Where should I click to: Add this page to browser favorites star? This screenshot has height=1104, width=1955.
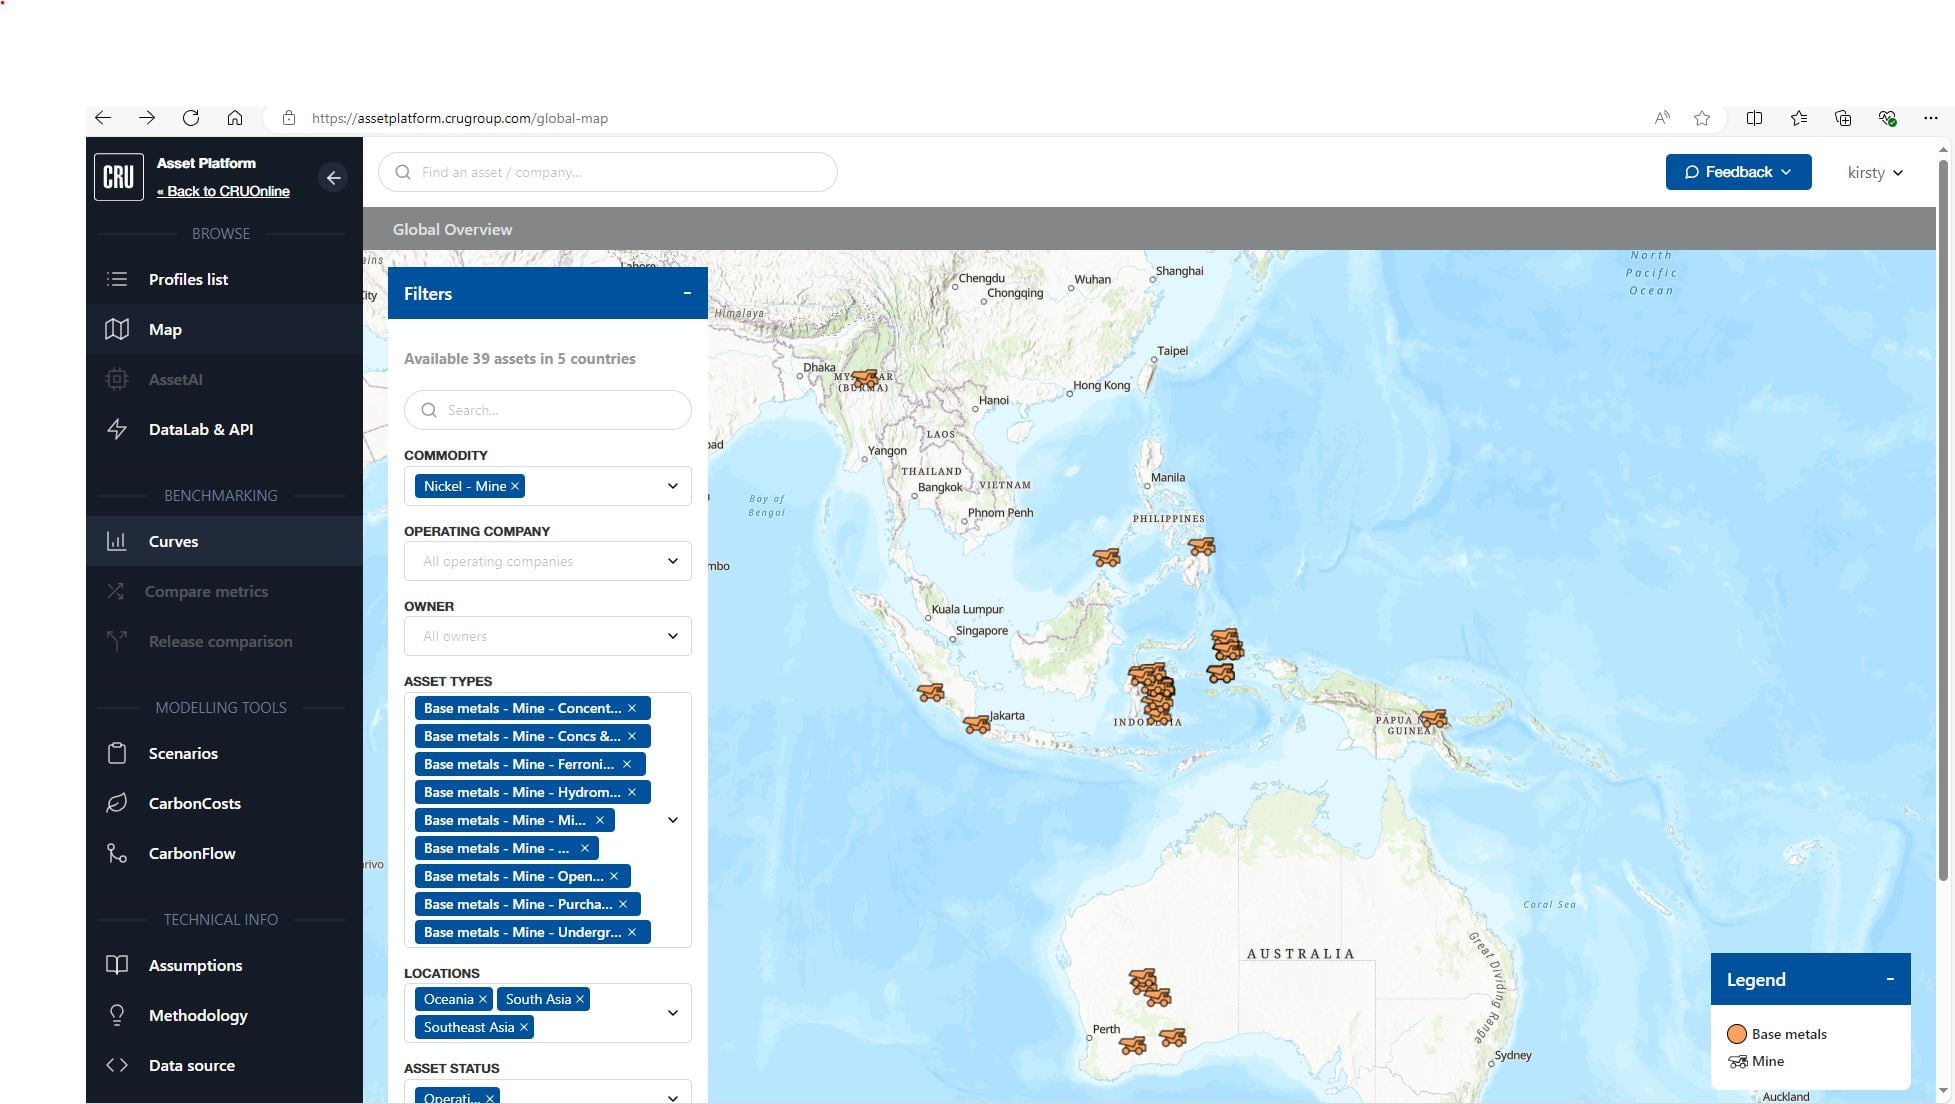[x=1702, y=118]
